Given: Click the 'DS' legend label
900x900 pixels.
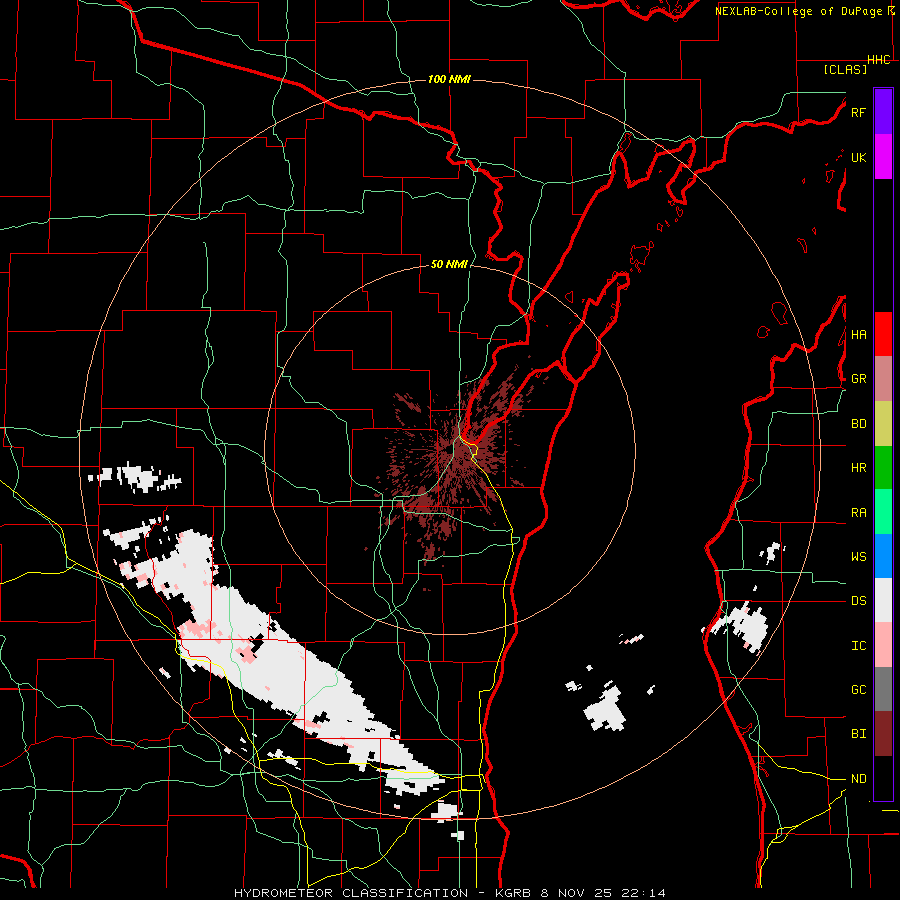Looking at the screenshot, I should [858, 601].
